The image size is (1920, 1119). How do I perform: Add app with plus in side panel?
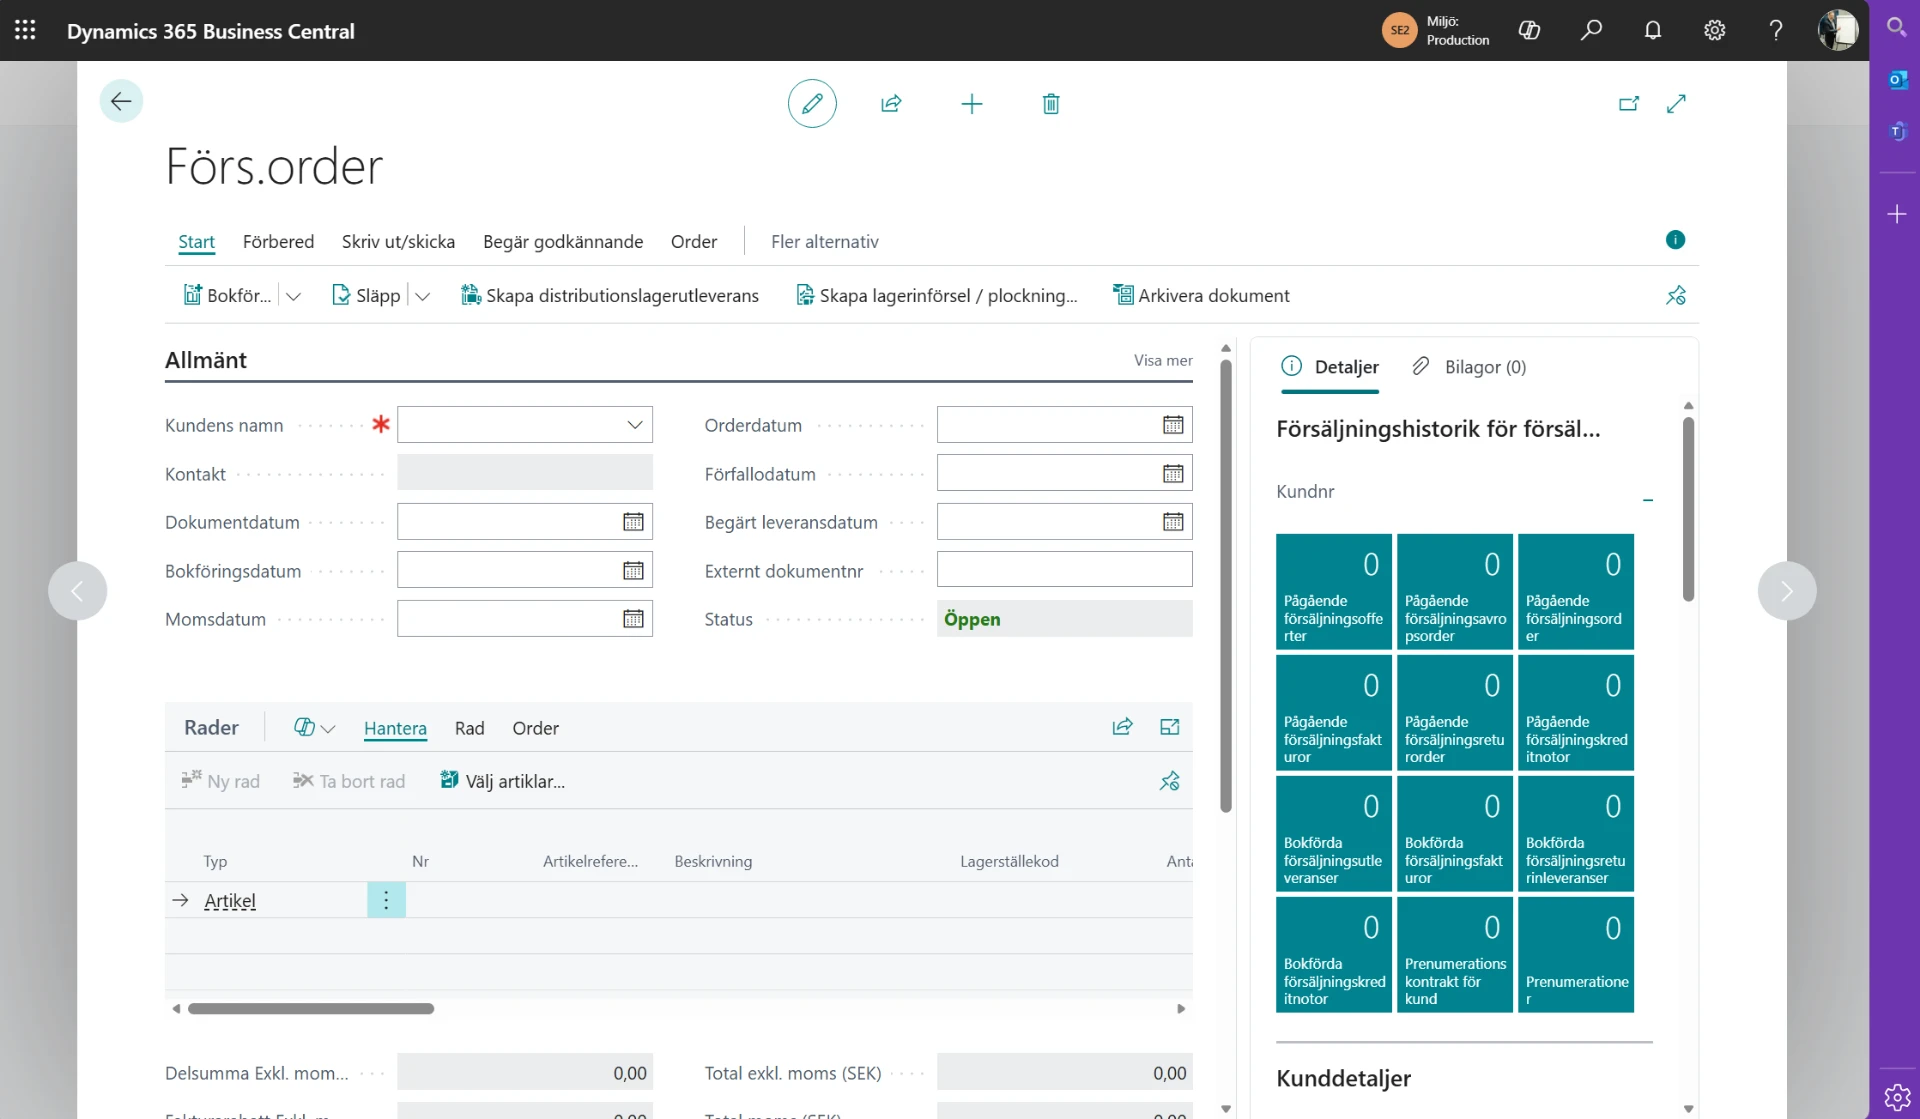(1897, 214)
